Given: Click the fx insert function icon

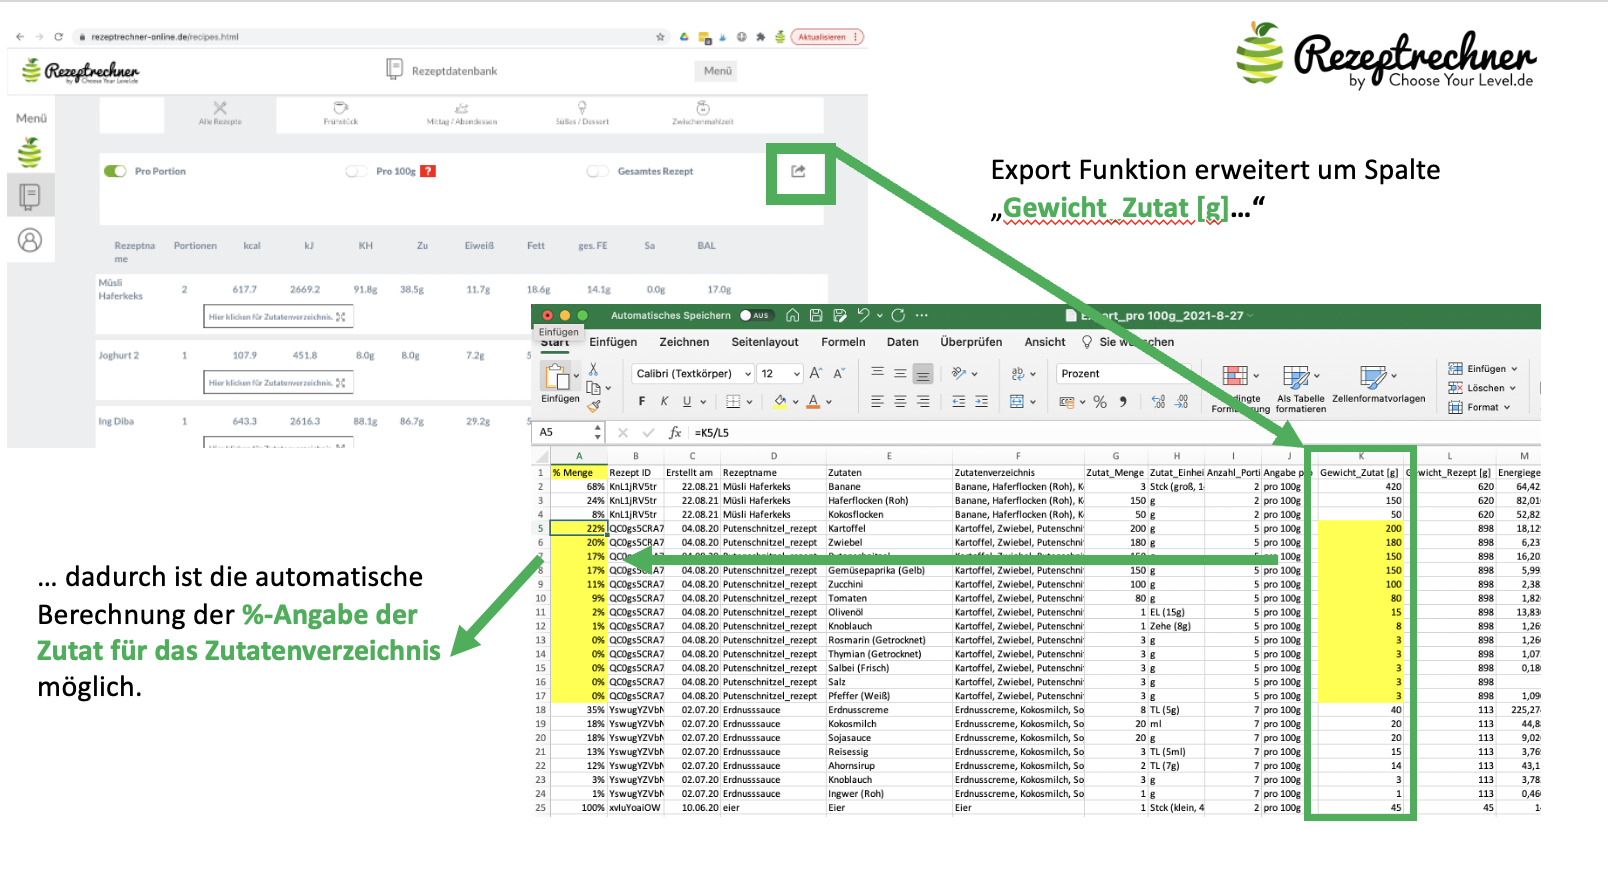Looking at the screenshot, I should pyautogui.click(x=675, y=432).
